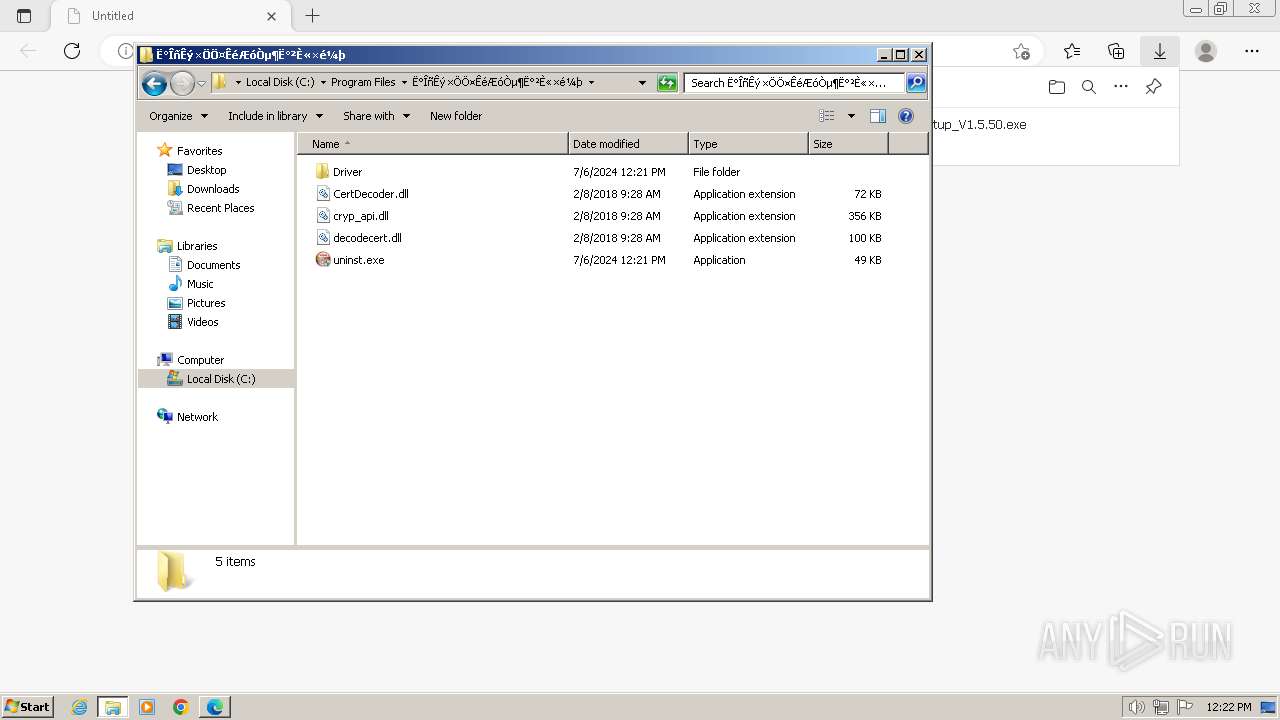The image size is (1280, 720).
Task: Click the green refresh address button
Action: [667, 83]
